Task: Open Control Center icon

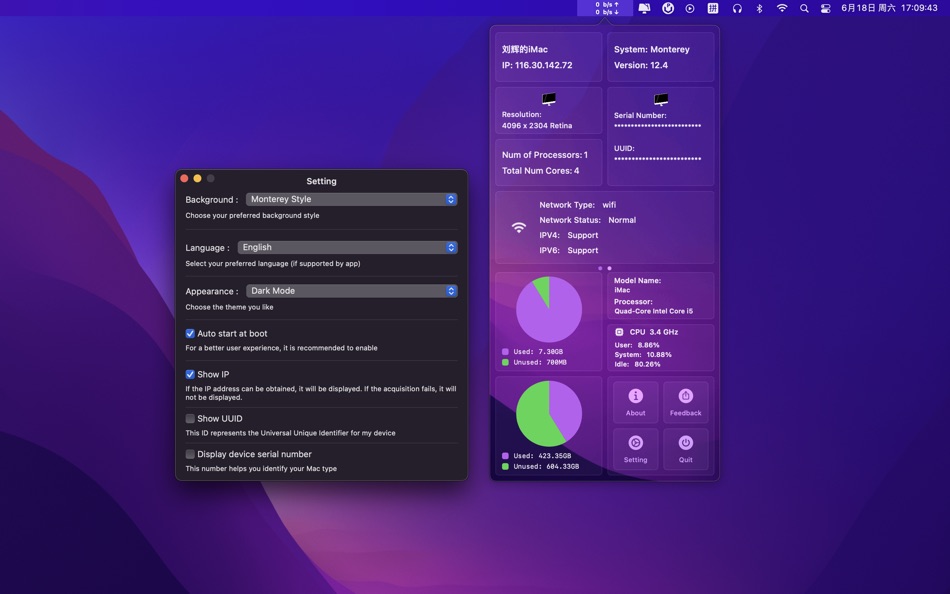Action: [x=825, y=8]
